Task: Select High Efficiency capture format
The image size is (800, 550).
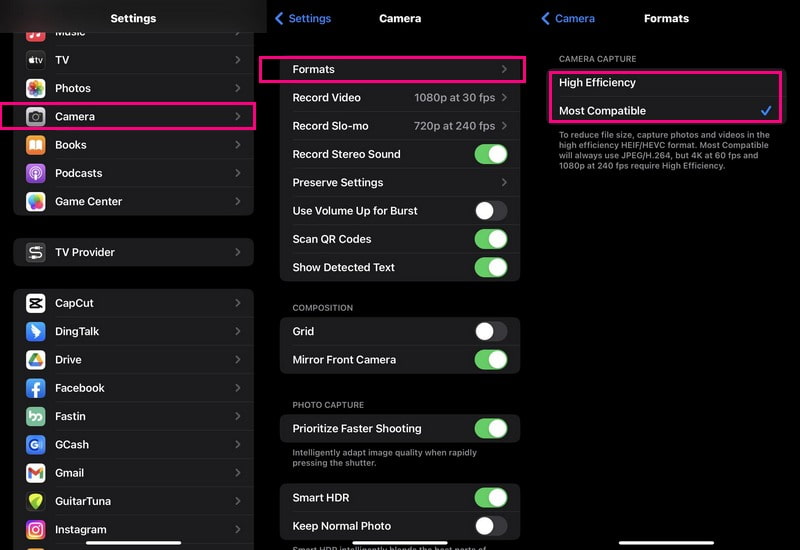Action: pos(665,83)
